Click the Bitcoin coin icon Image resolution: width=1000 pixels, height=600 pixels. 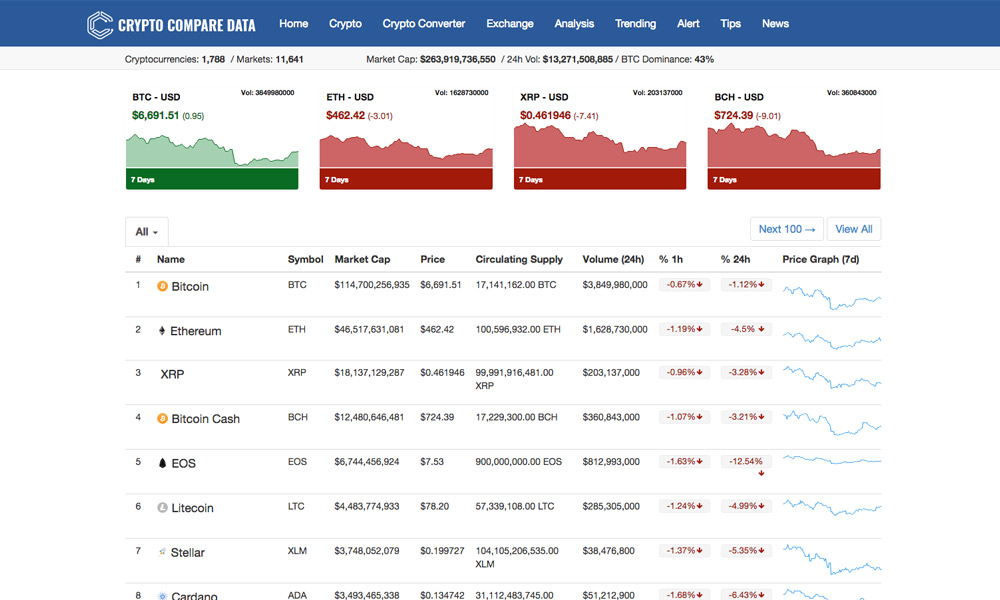[x=163, y=287]
